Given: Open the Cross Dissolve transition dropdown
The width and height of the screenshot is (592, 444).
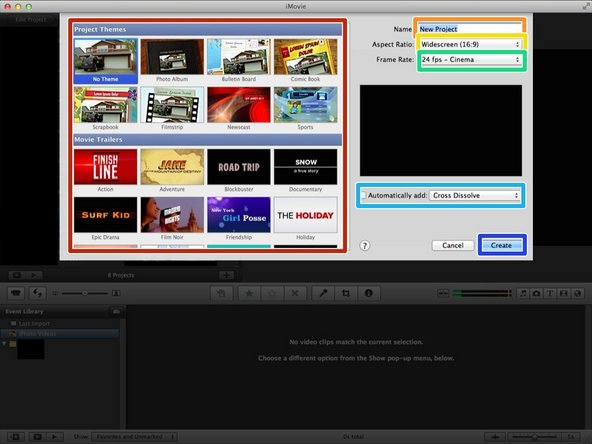Looking at the screenshot, I should pos(475,195).
